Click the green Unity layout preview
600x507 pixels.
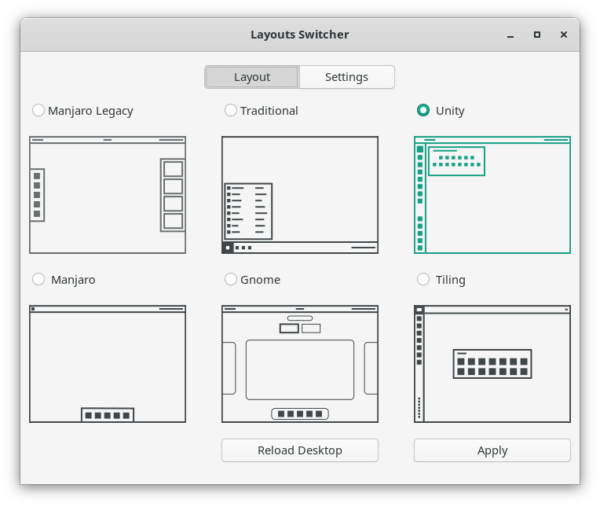[492, 195]
